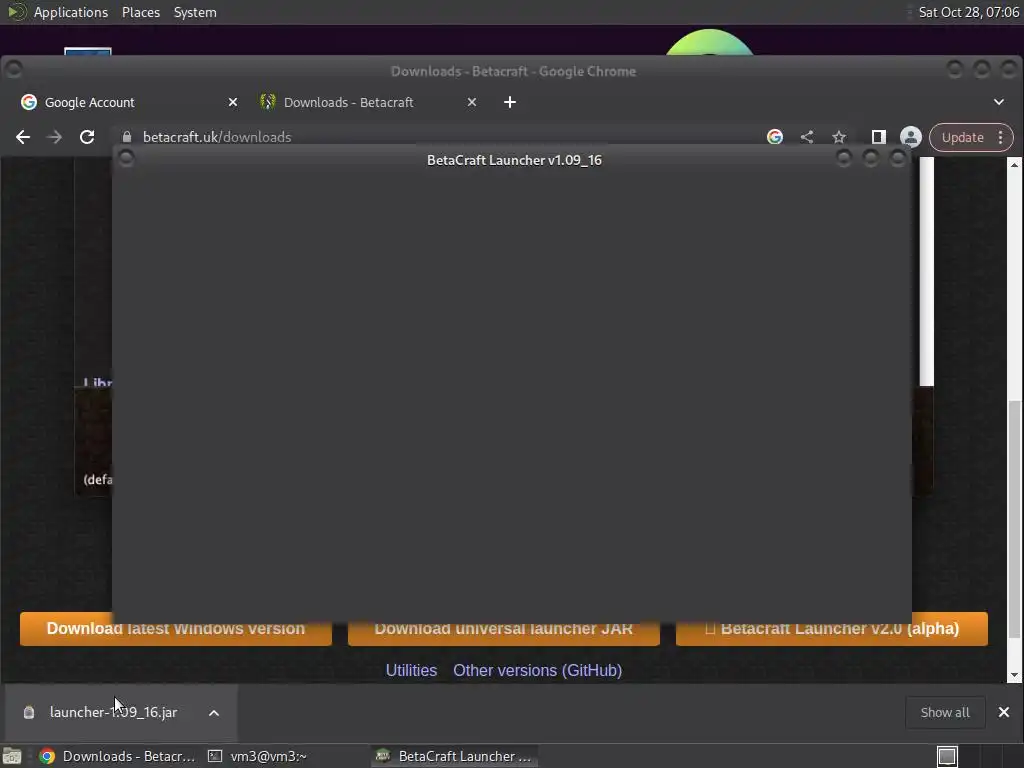1024x768 pixels.
Task: Open the Chrome profile avatar
Action: [910, 137]
